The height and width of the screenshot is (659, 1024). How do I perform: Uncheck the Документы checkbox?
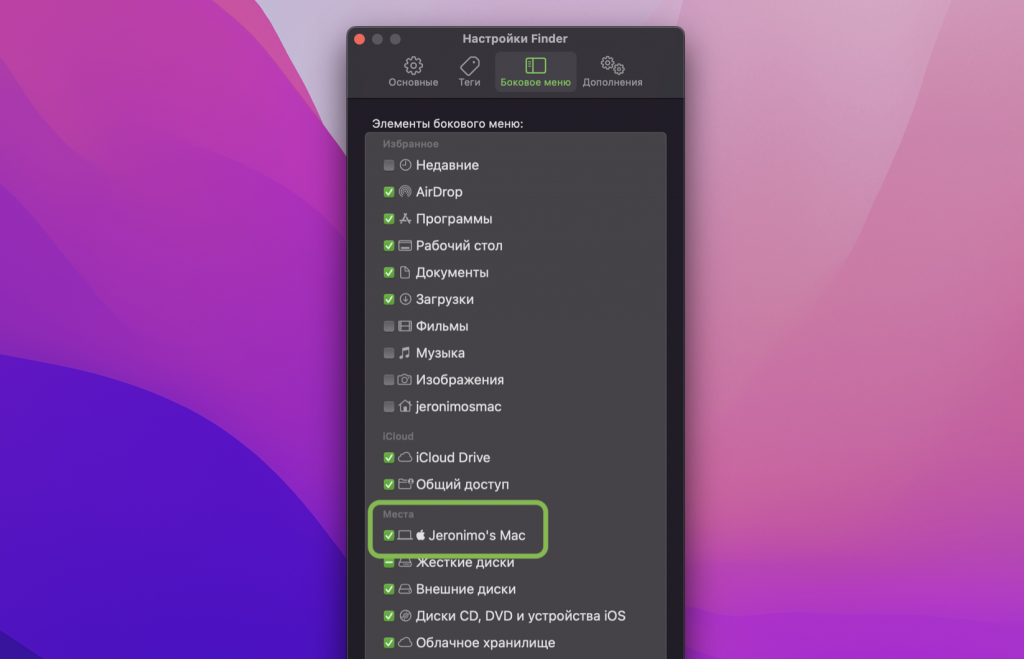[x=389, y=272]
